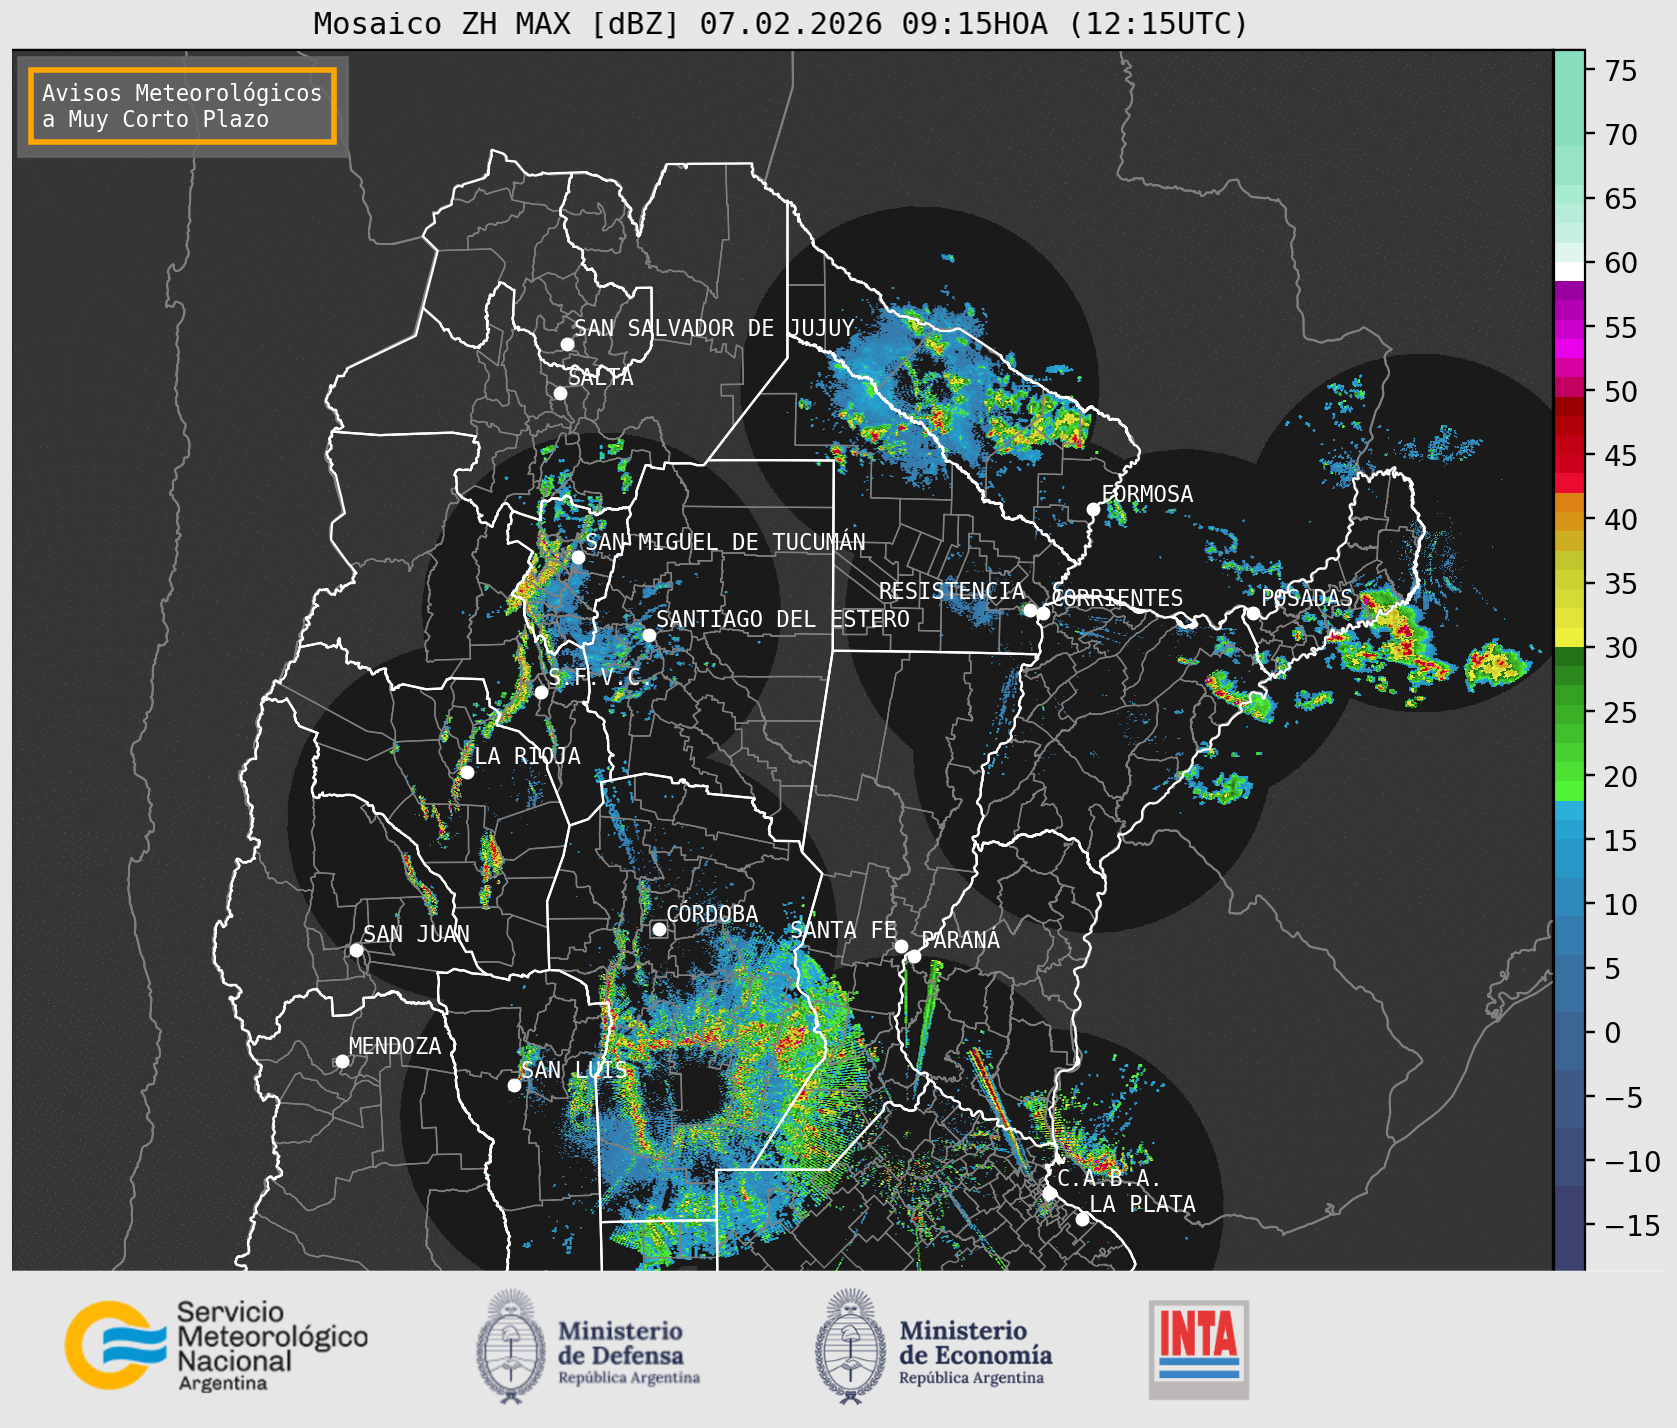Click the Avisos Meteorológicos a Muy Corto Plazo box
The height and width of the screenshot is (1428, 1677).
click(182, 106)
